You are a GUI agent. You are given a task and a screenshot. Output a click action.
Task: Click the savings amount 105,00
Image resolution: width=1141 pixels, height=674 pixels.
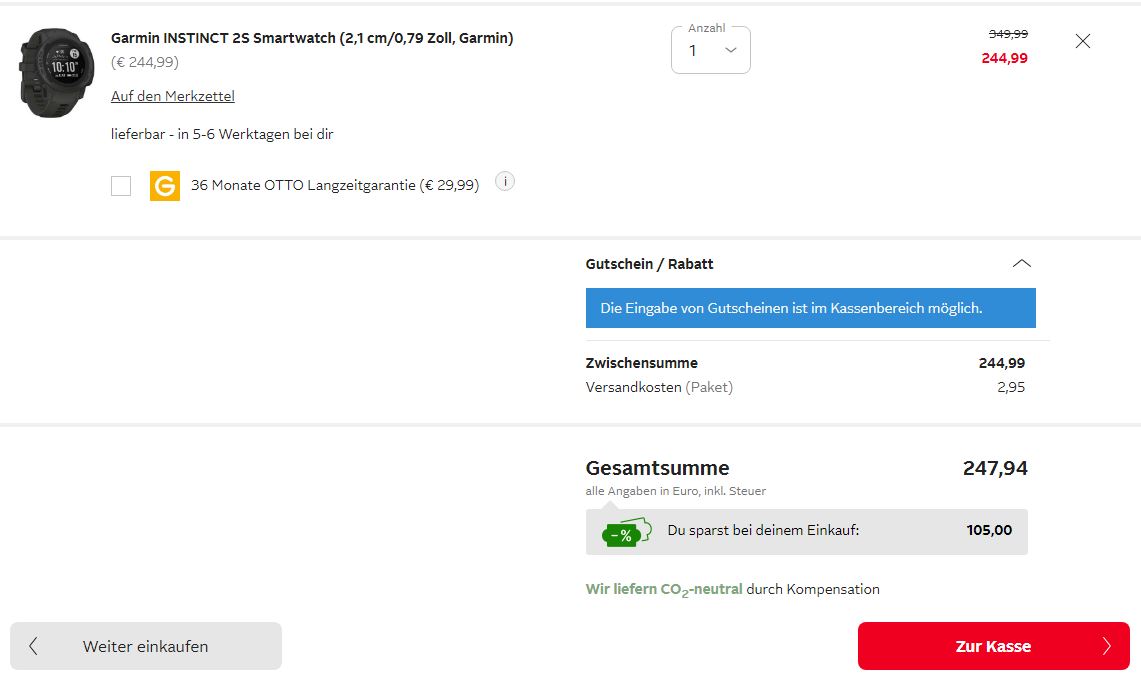[x=989, y=531]
